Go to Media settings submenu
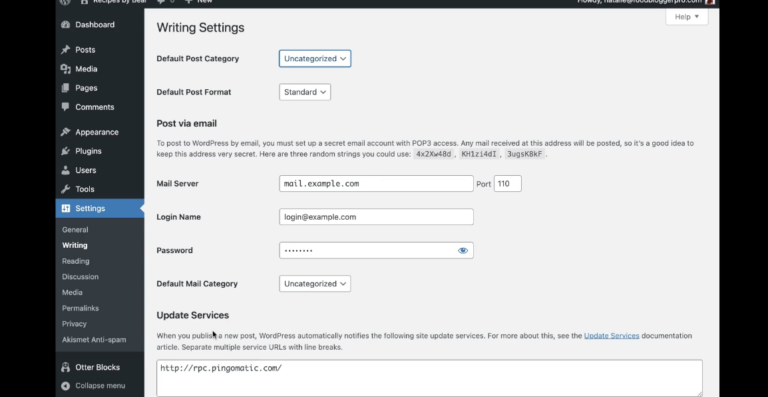This screenshot has height=397, width=768. [72, 292]
